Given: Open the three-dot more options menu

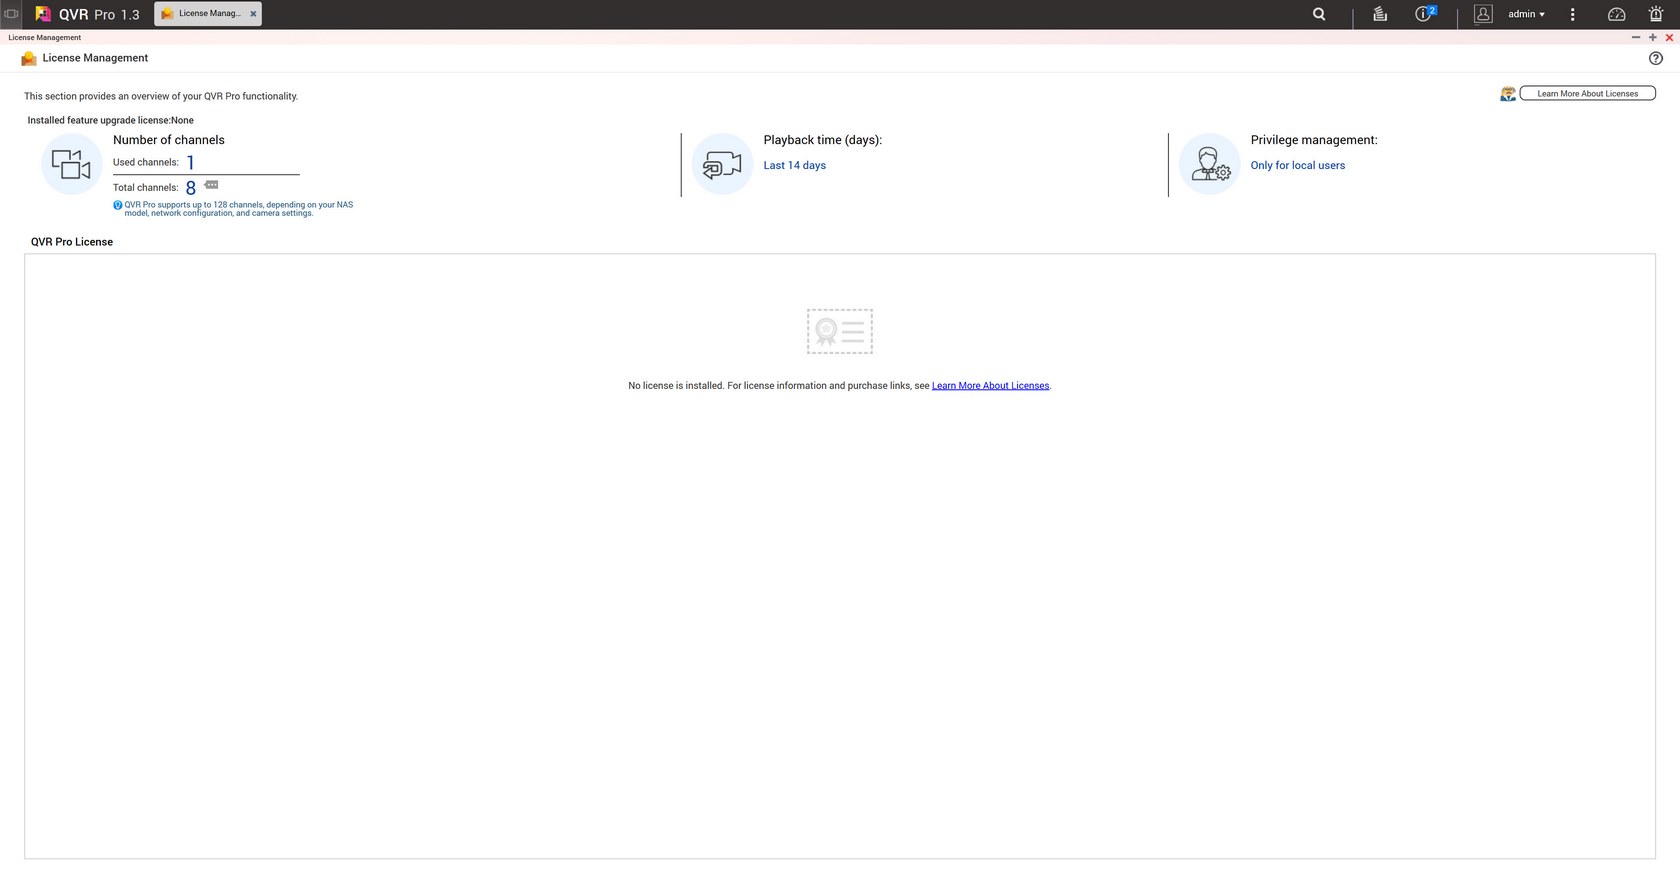Looking at the screenshot, I should click(1573, 14).
